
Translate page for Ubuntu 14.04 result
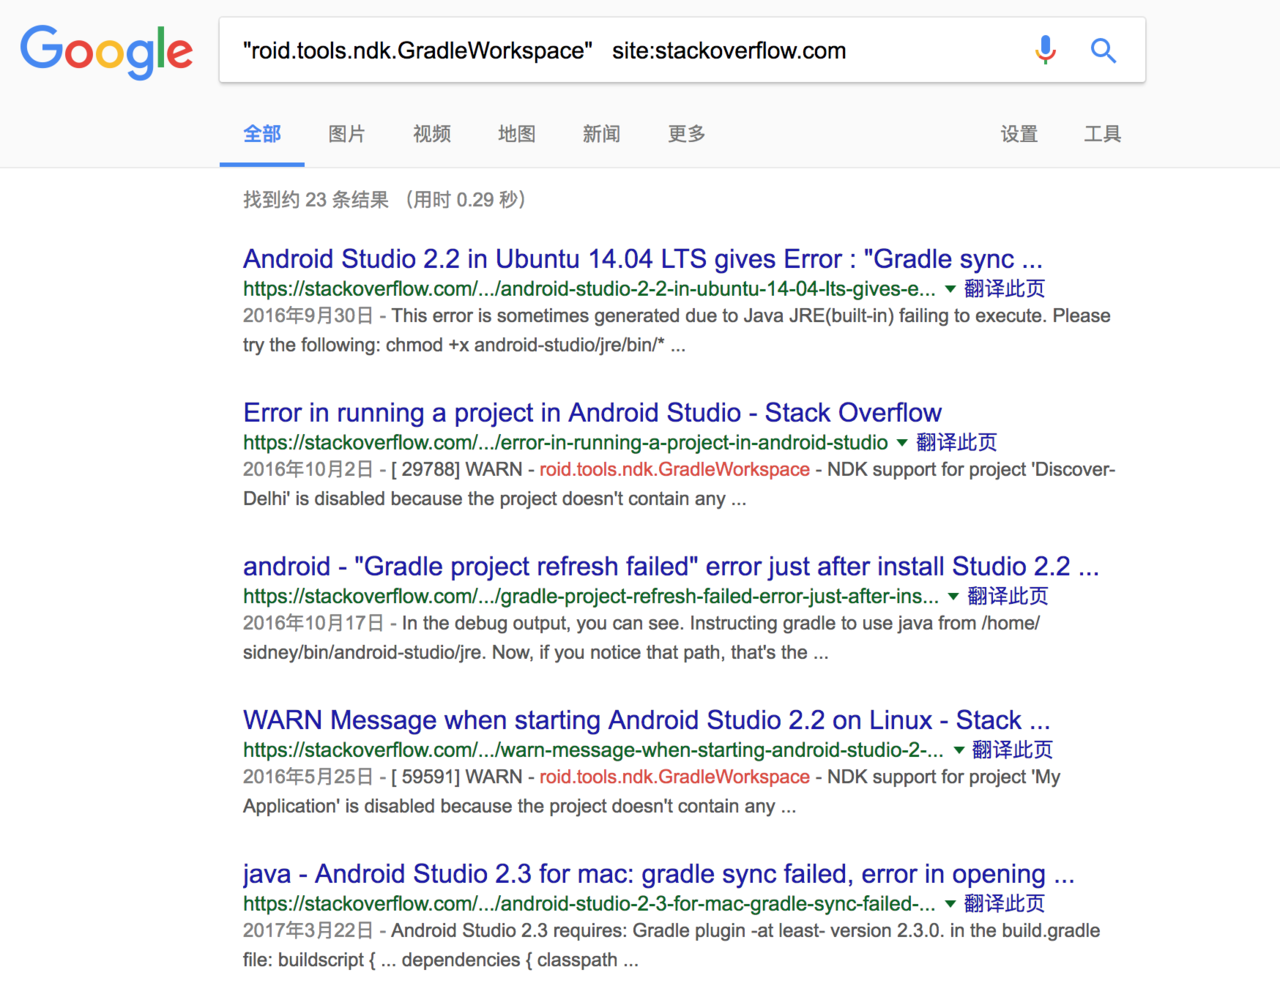(1005, 289)
